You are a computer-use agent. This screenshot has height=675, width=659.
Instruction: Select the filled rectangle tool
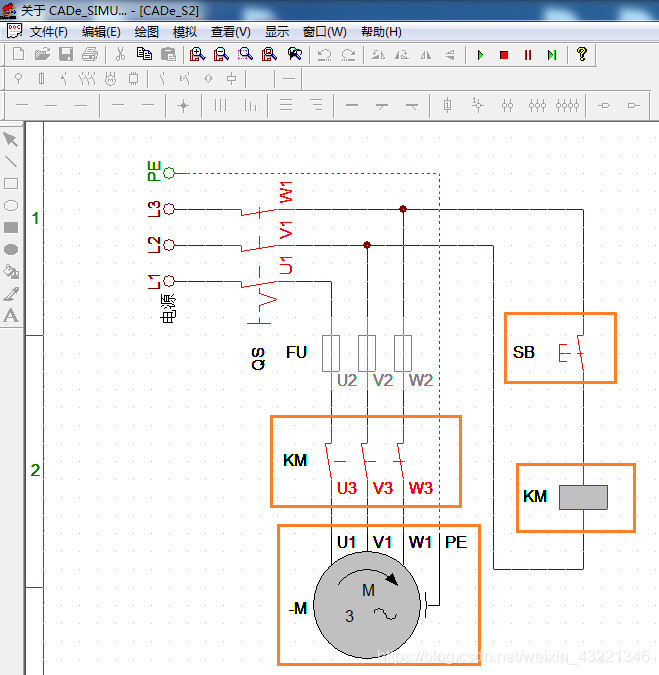coord(11,228)
